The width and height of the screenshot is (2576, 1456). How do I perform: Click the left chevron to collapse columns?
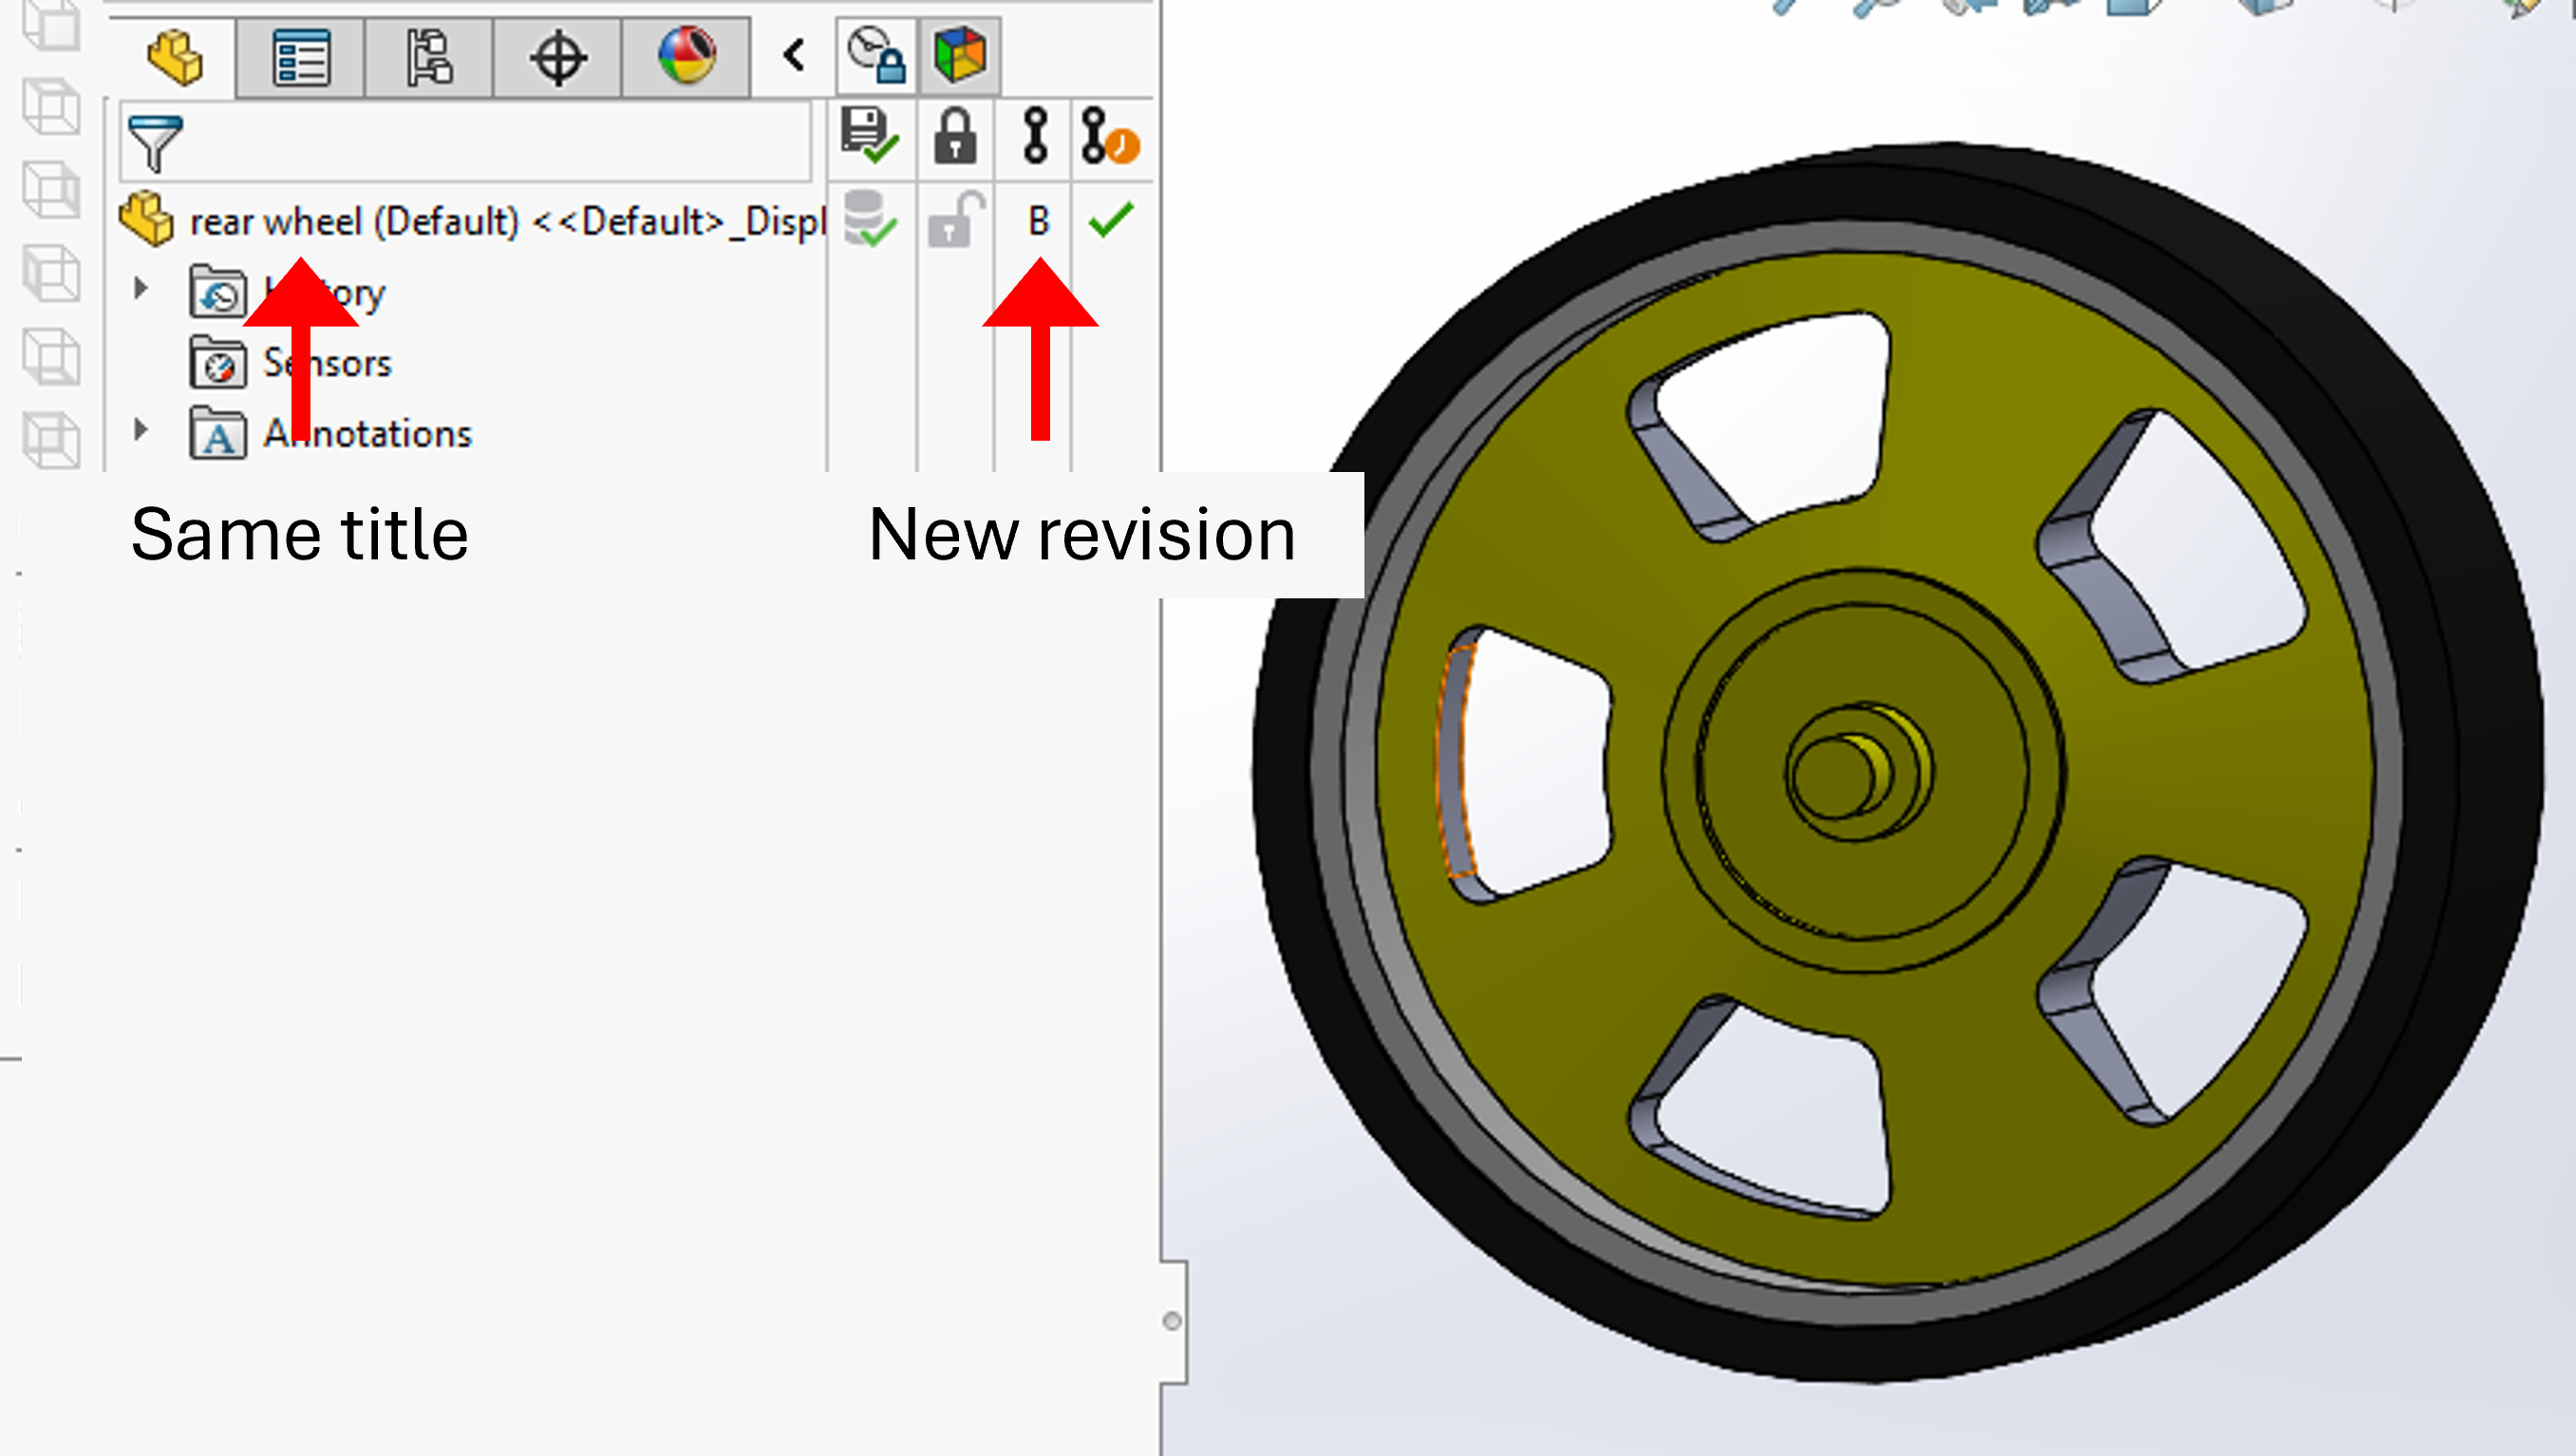(795, 55)
